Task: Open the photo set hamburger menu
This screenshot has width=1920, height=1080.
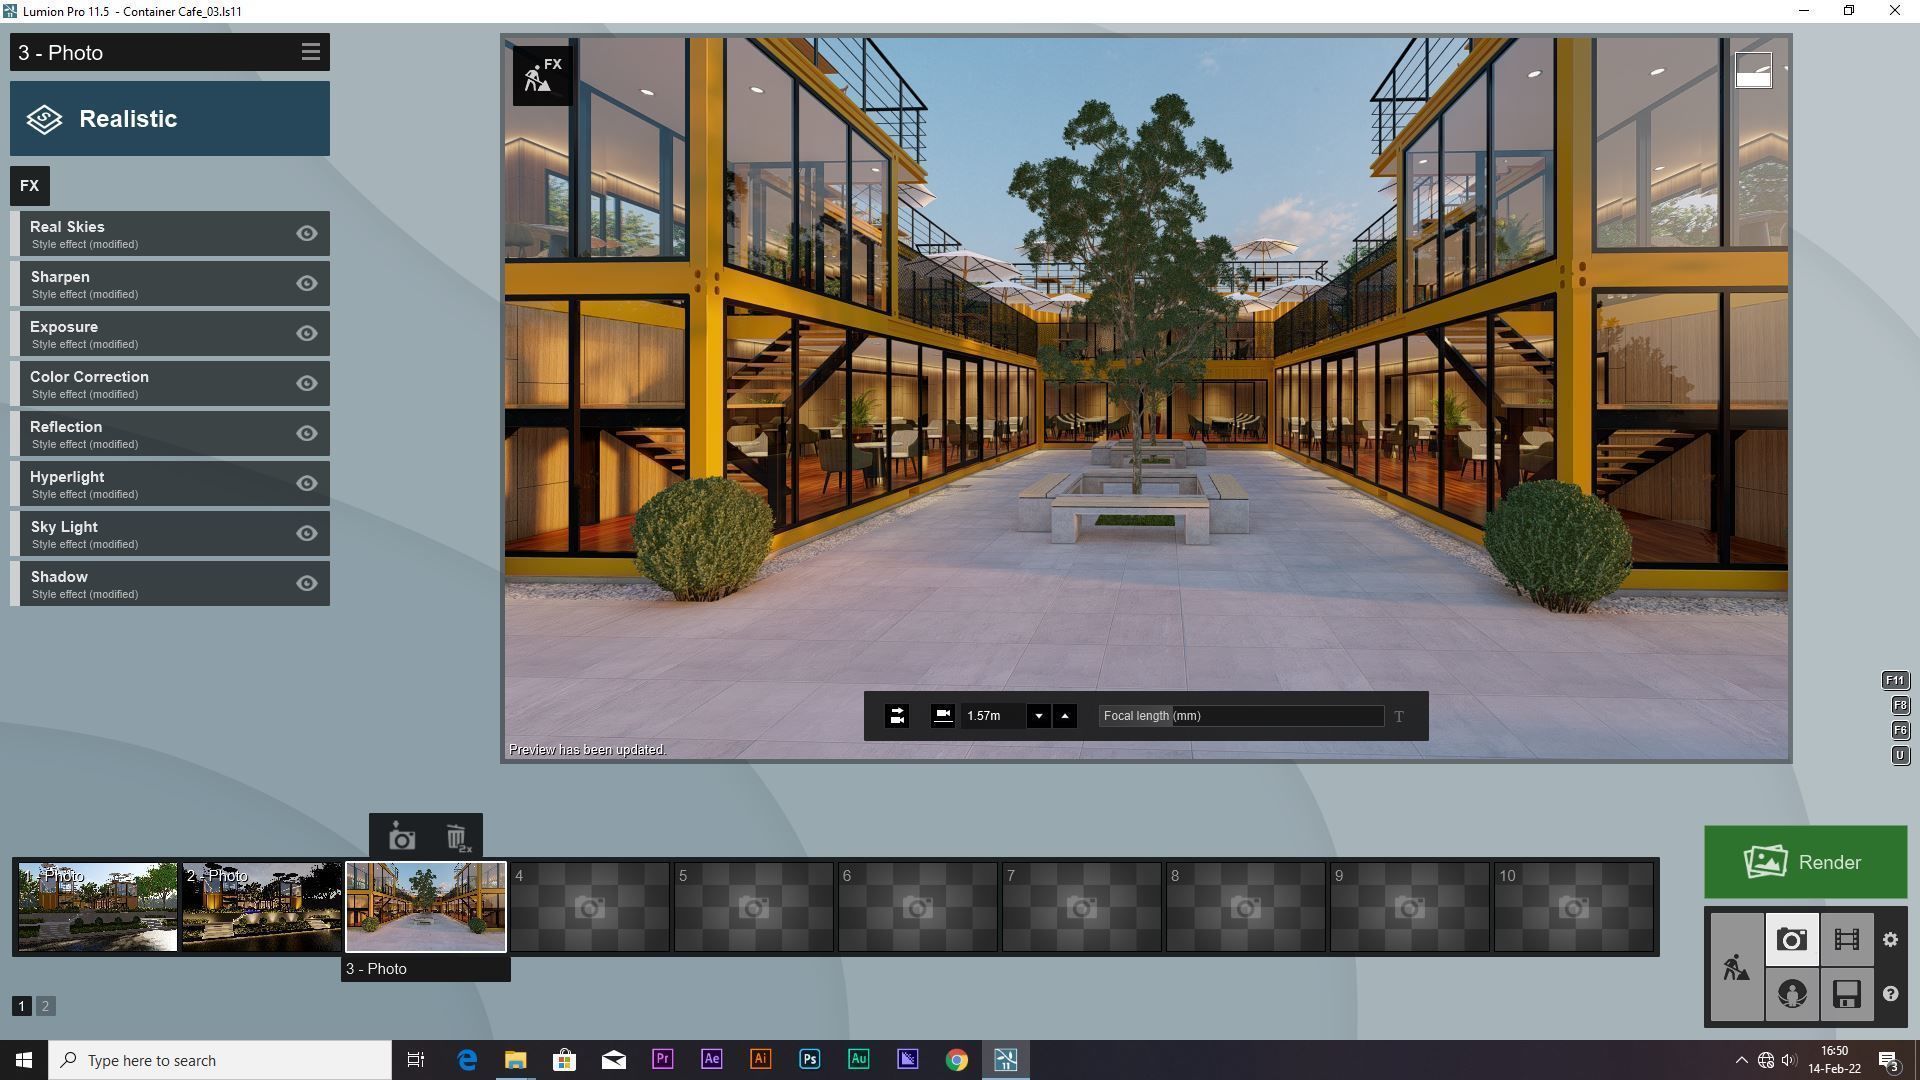Action: [x=310, y=52]
